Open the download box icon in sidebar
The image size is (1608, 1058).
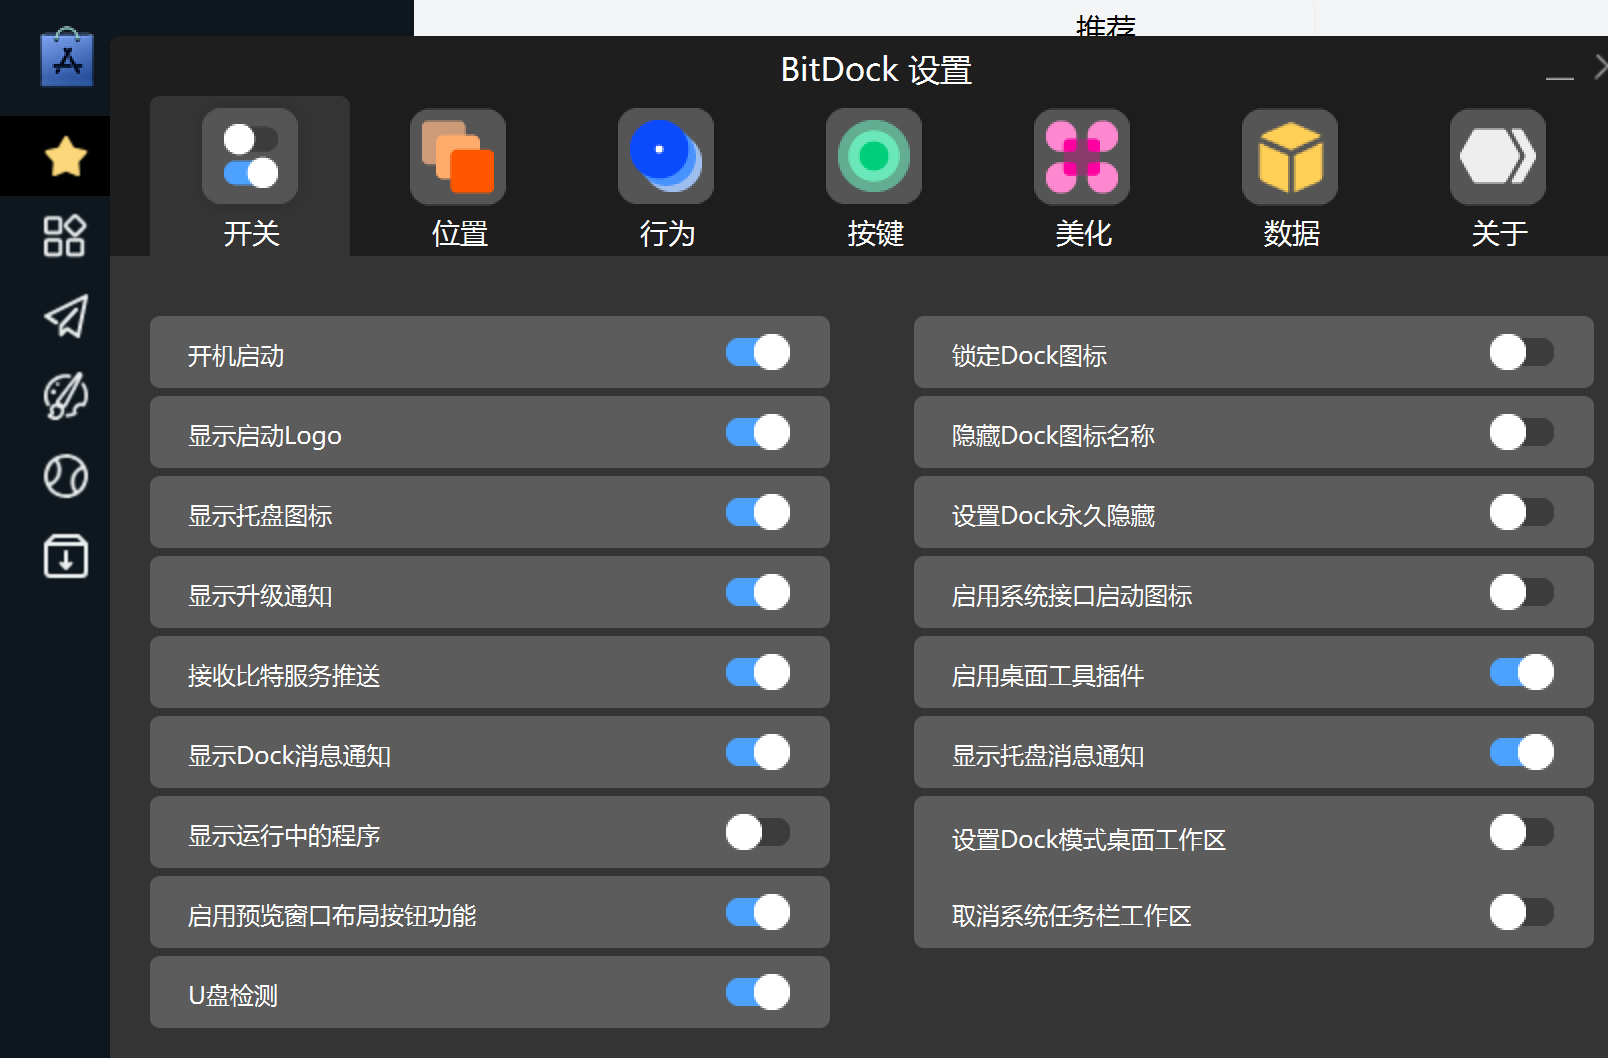coord(66,556)
